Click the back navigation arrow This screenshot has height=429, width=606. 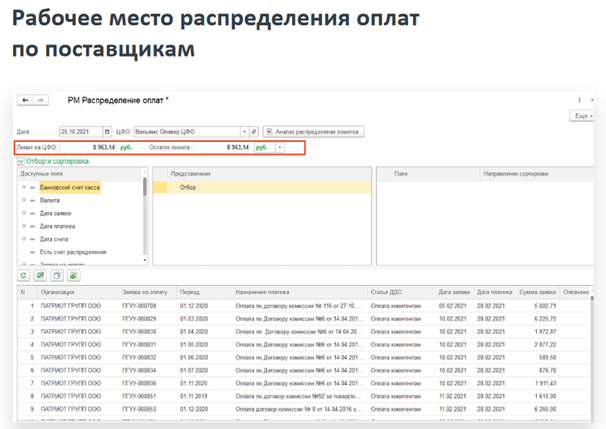[24, 100]
